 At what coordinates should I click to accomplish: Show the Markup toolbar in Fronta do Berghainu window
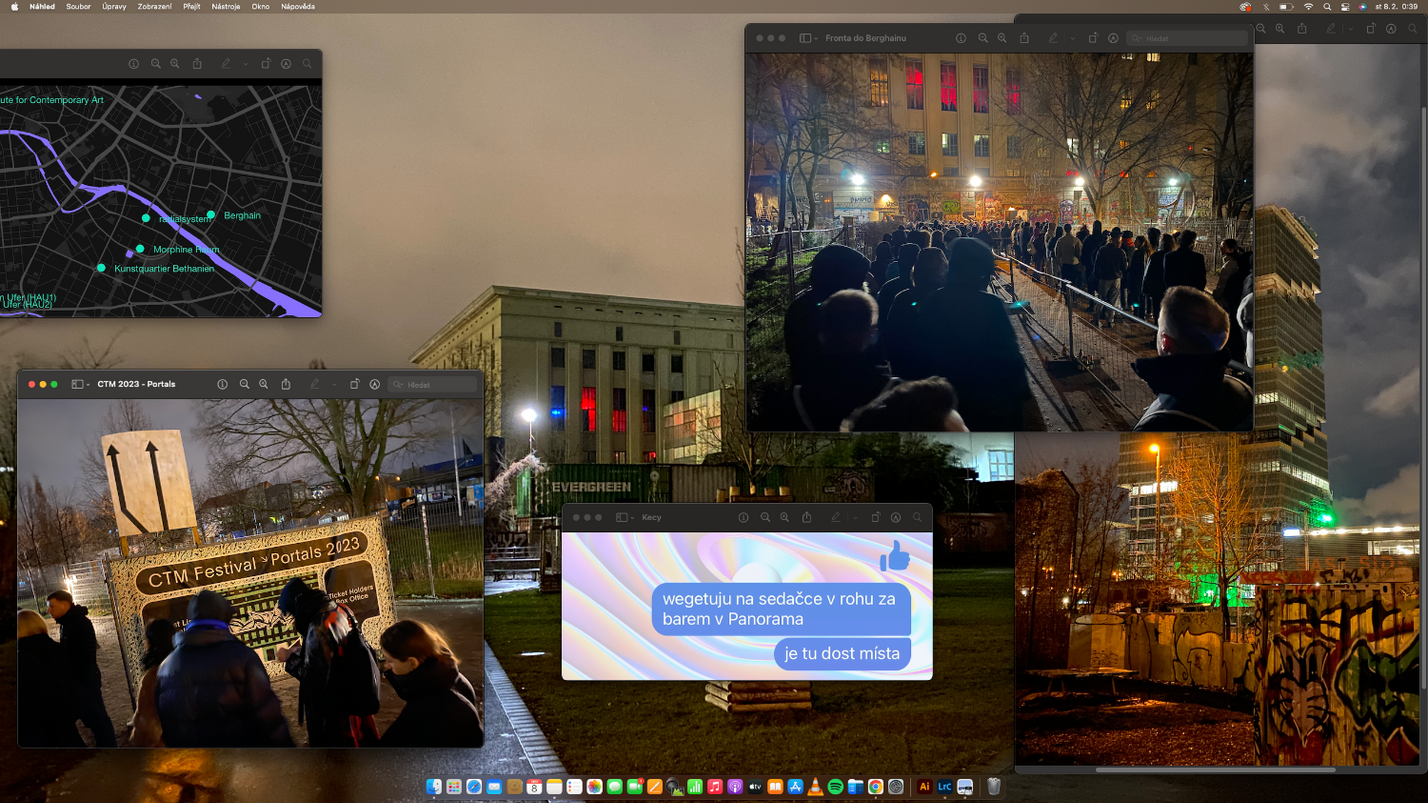1113,38
